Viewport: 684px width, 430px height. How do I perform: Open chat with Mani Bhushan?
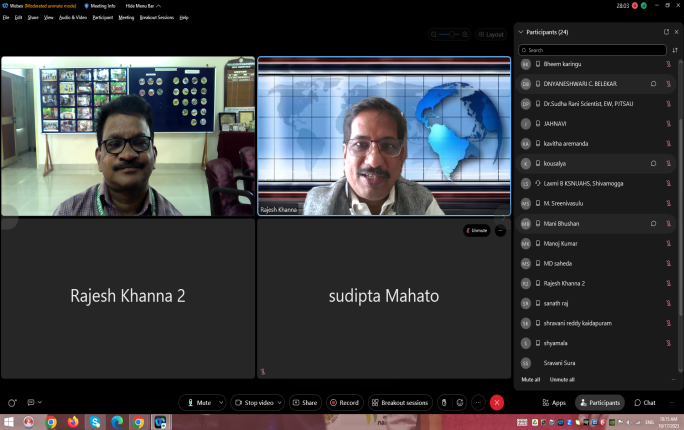[653, 223]
